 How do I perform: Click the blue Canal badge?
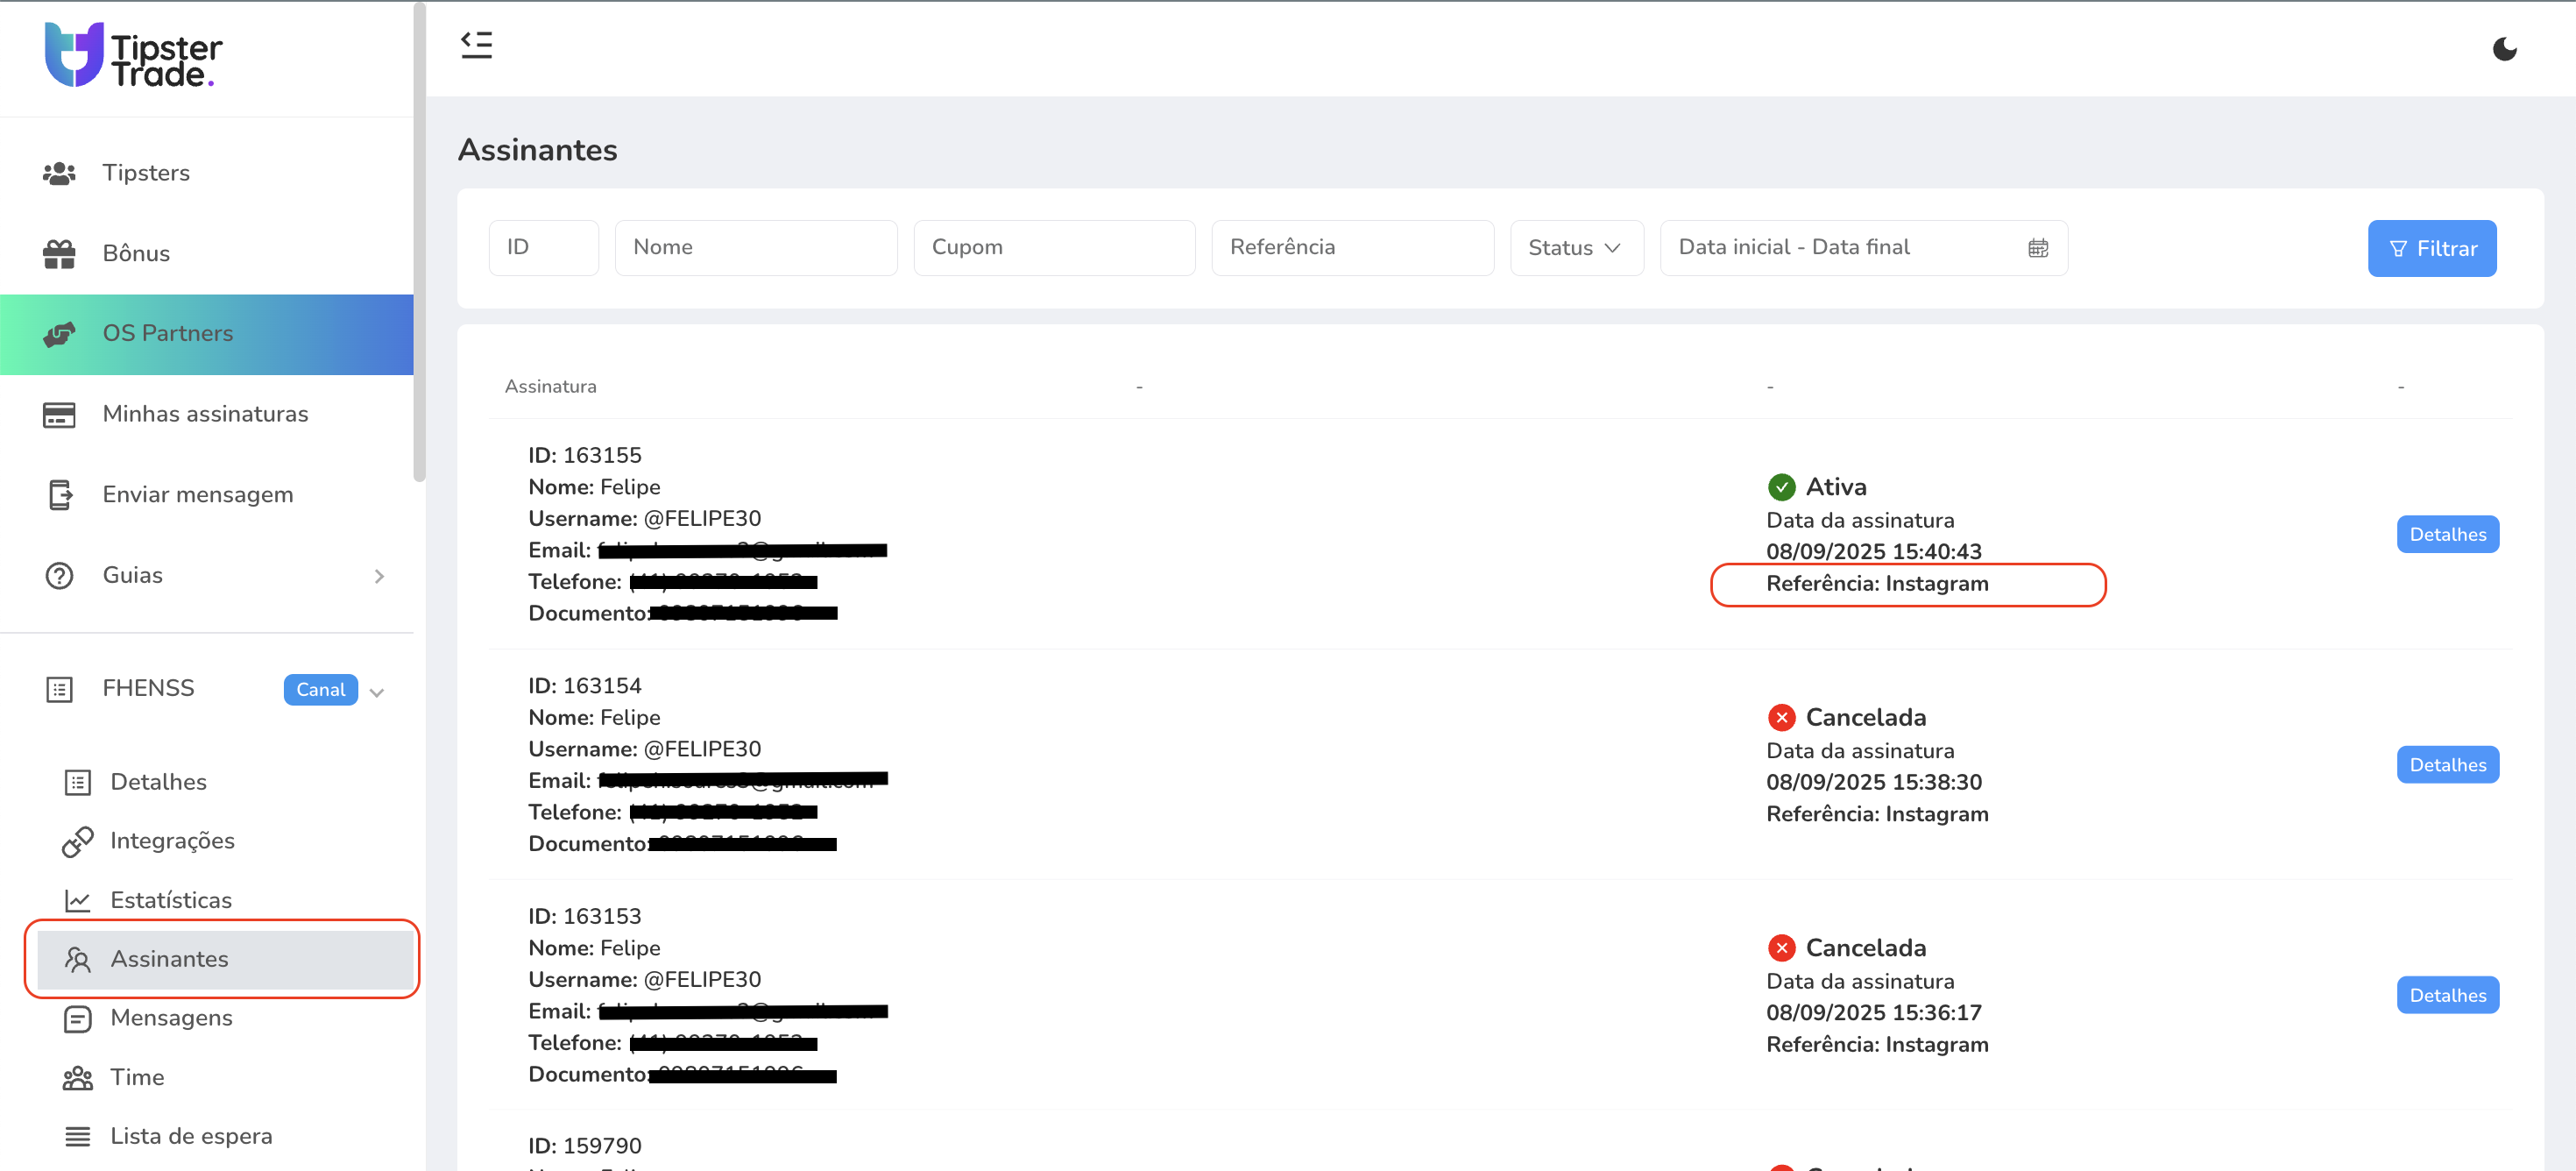320,689
